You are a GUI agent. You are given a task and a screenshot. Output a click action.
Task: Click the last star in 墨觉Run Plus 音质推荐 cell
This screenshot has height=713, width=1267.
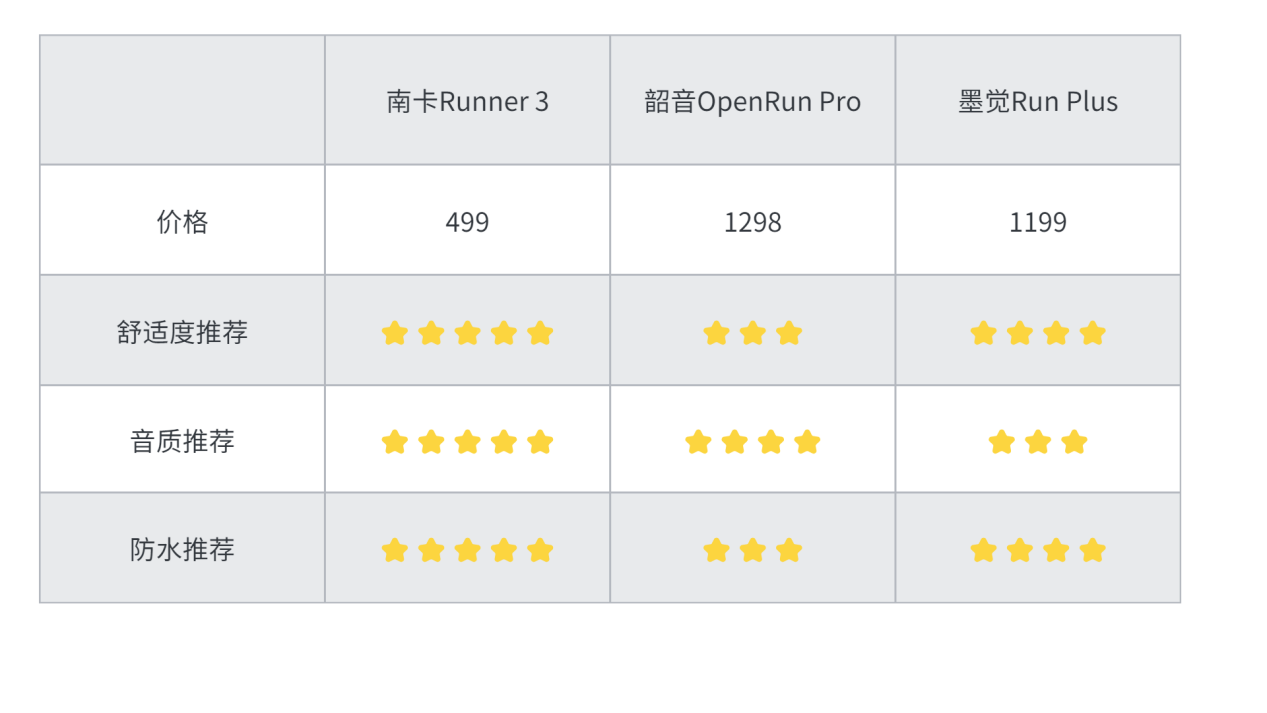(1074, 442)
